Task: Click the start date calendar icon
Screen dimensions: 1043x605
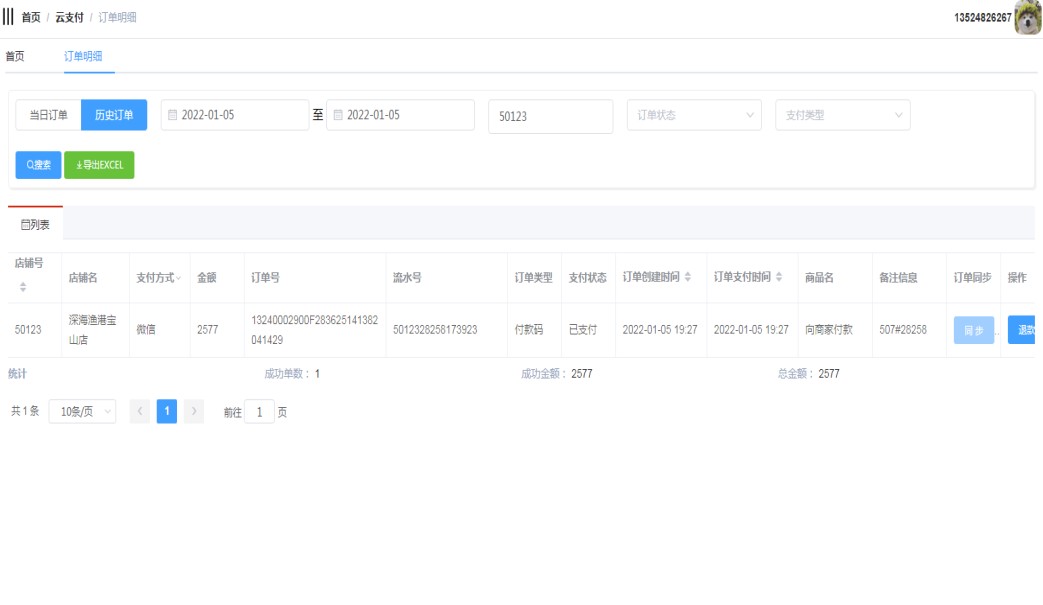Action: pyautogui.click(x=172, y=115)
